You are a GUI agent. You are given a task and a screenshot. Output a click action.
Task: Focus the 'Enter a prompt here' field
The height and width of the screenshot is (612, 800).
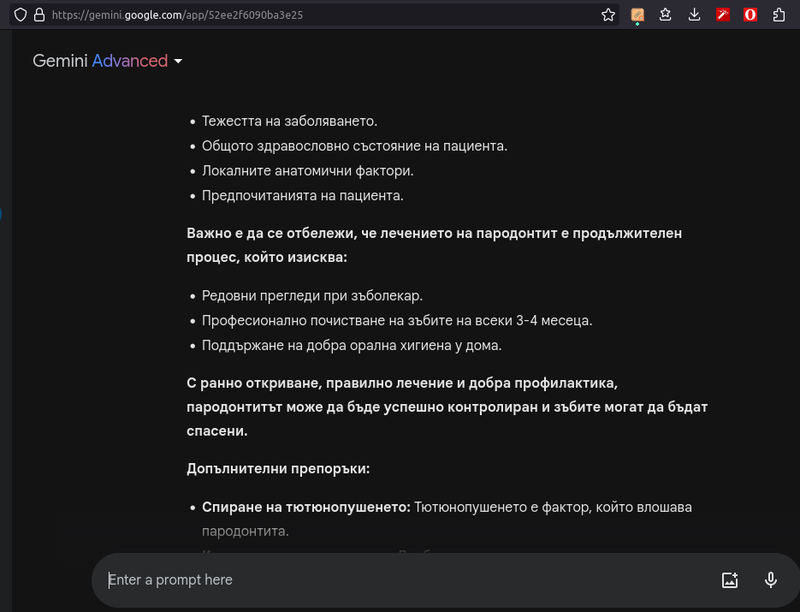coord(400,580)
